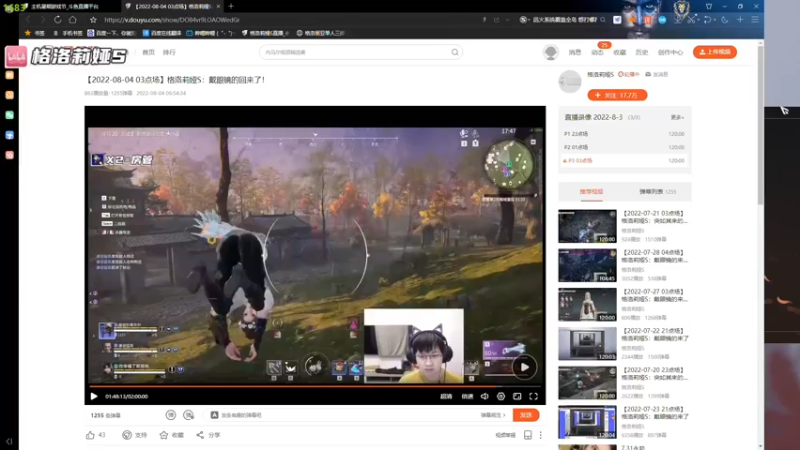Select P1 23点场 recording
This screenshot has height=450, width=800.
click(x=624, y=134)
